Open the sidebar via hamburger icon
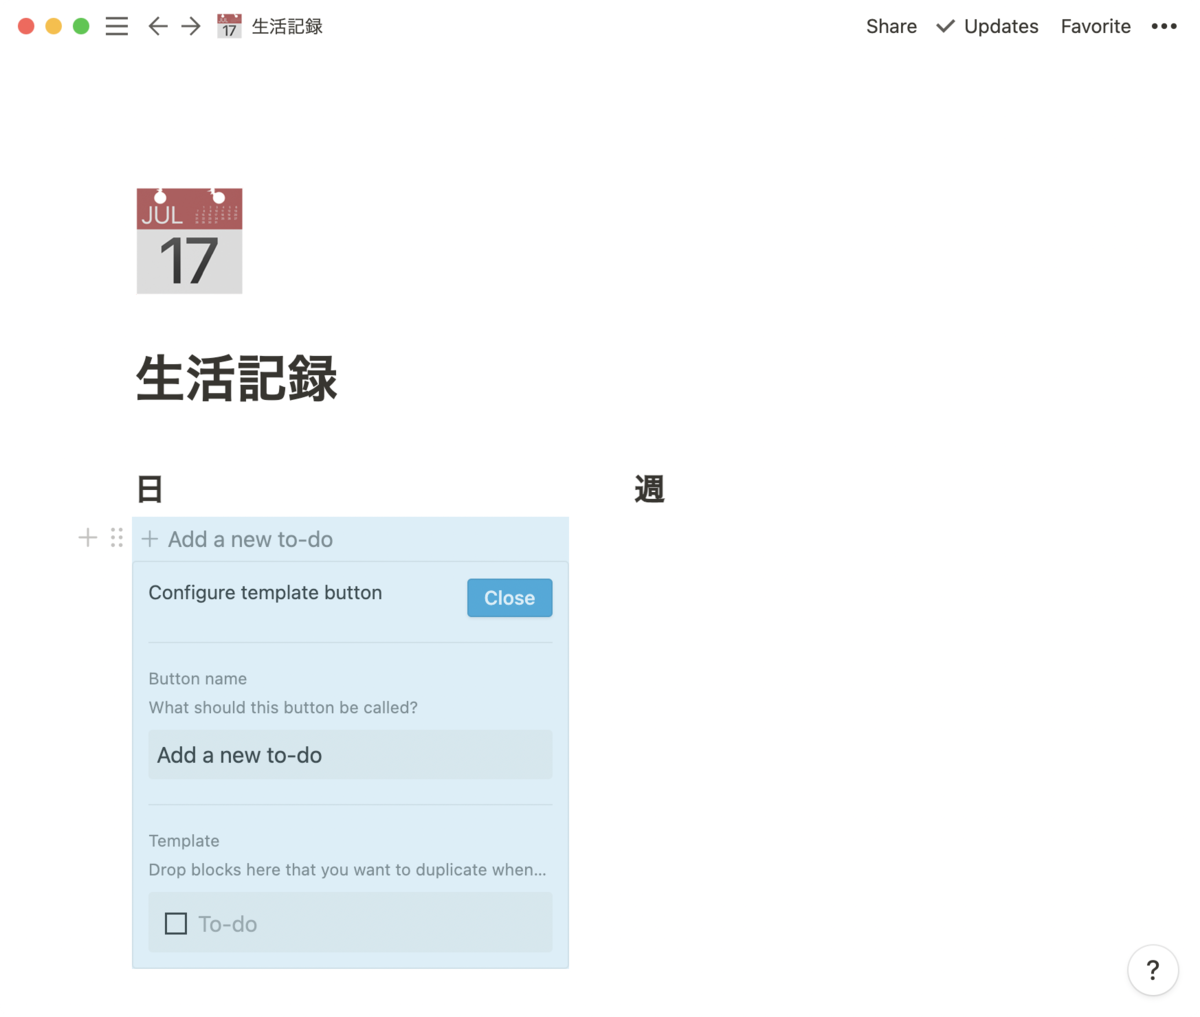This screenshot has height=1017, width=1200. (x=117, y=26)
